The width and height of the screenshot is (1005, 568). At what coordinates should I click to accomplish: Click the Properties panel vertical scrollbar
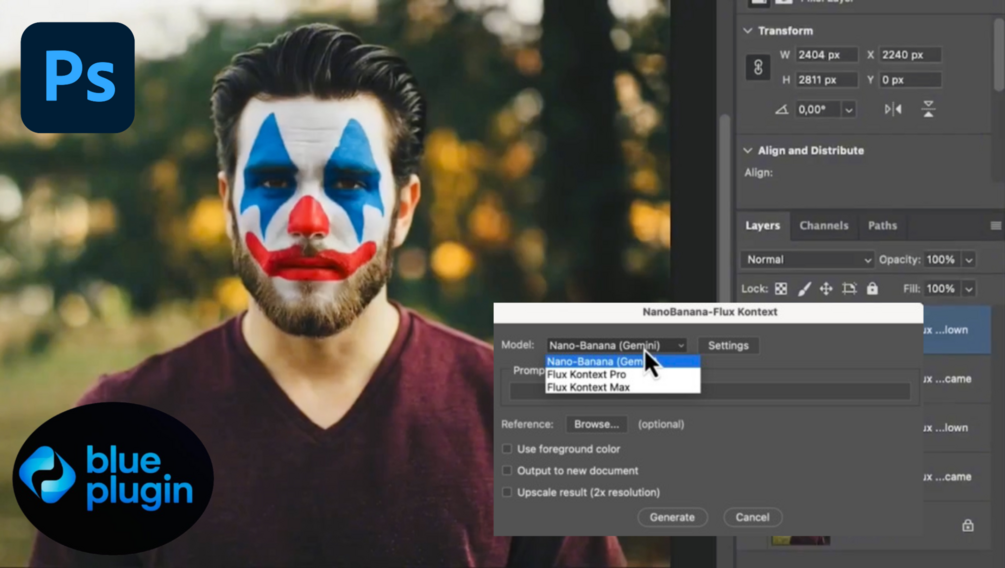pos(999,56)
